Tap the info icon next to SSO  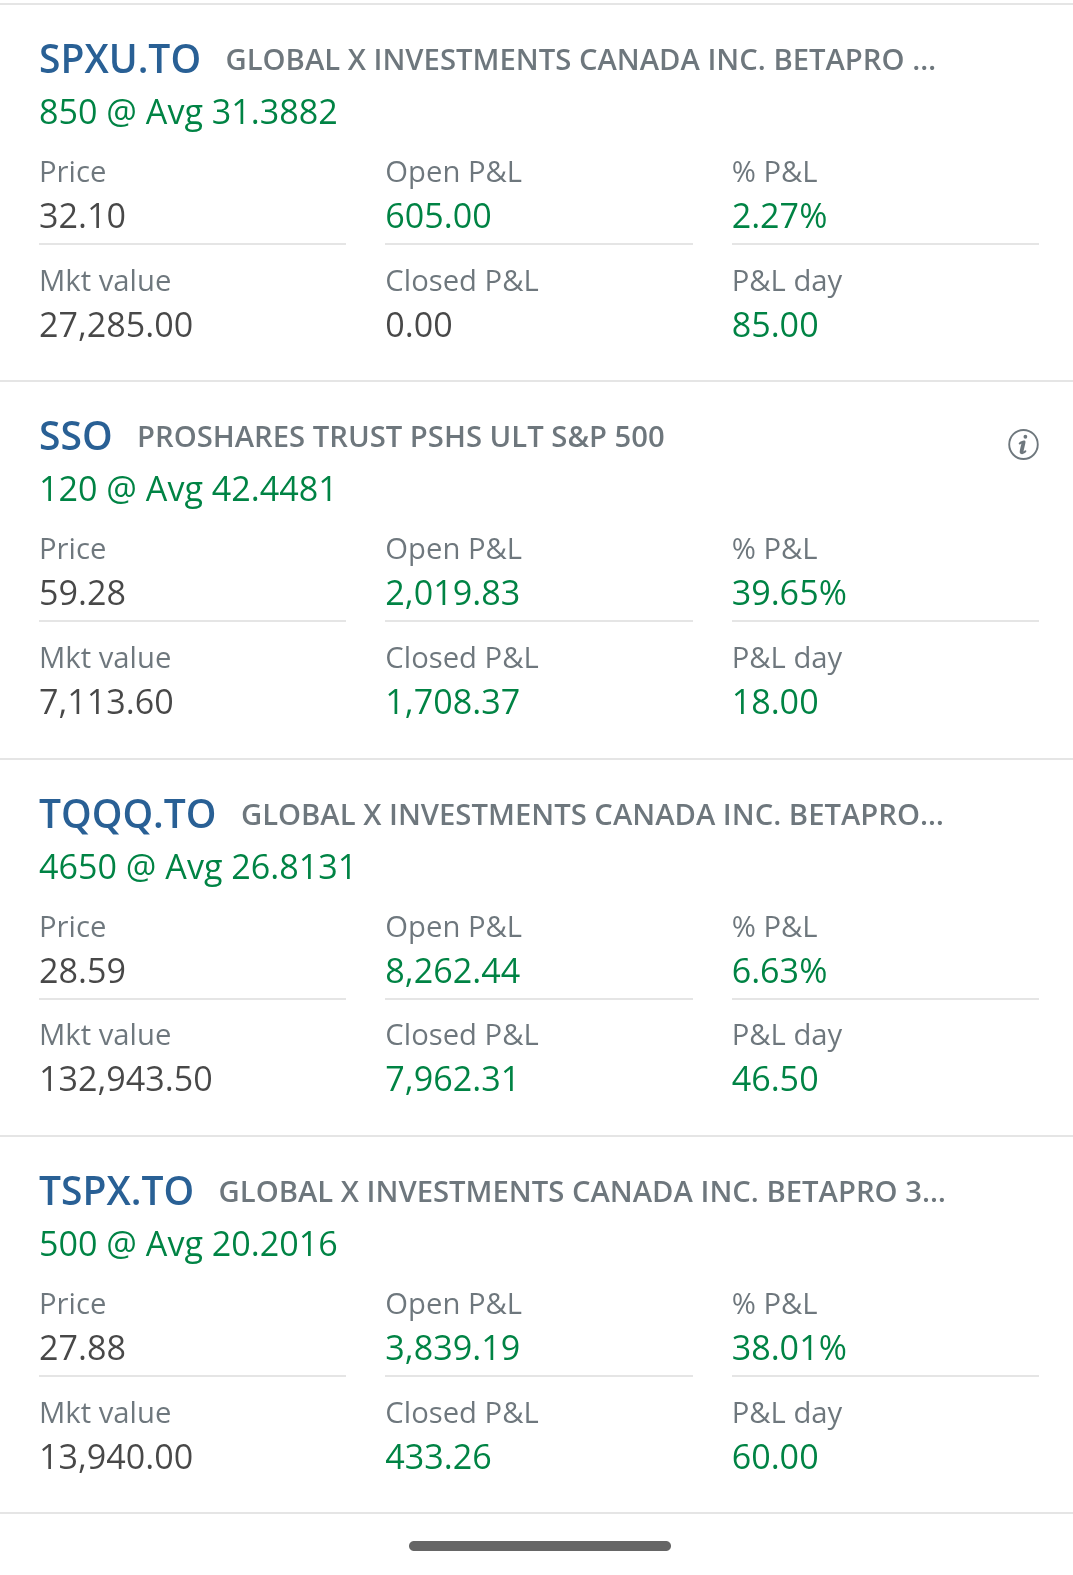(x=1022, y=444)
